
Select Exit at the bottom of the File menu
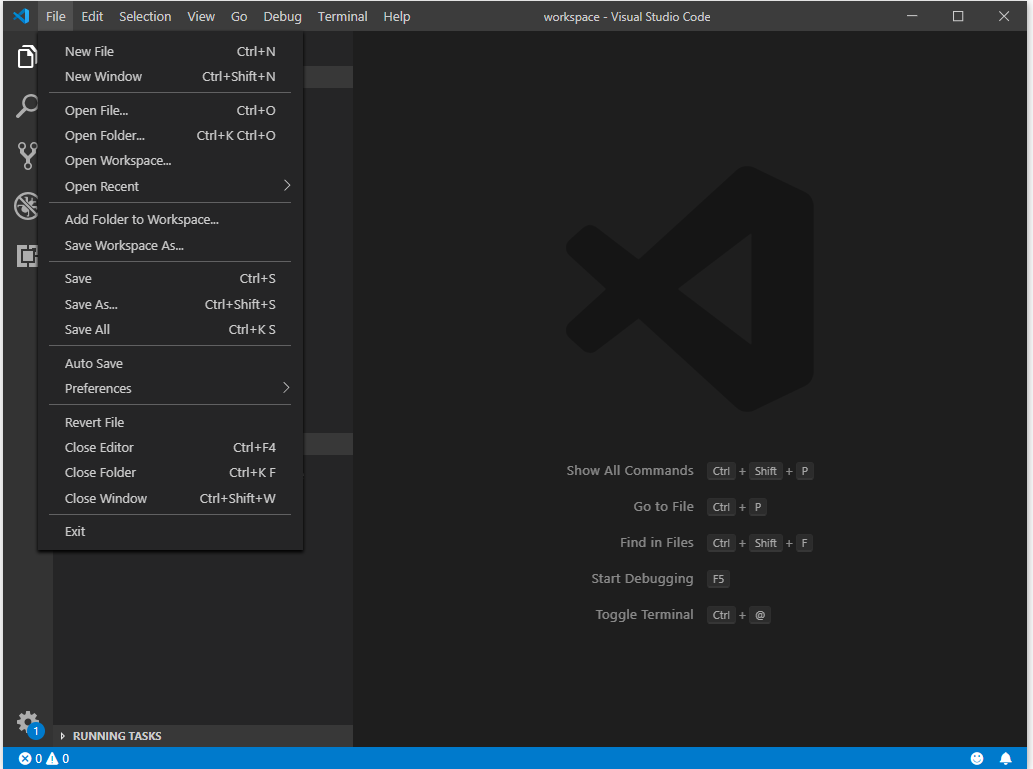[75, 531]
